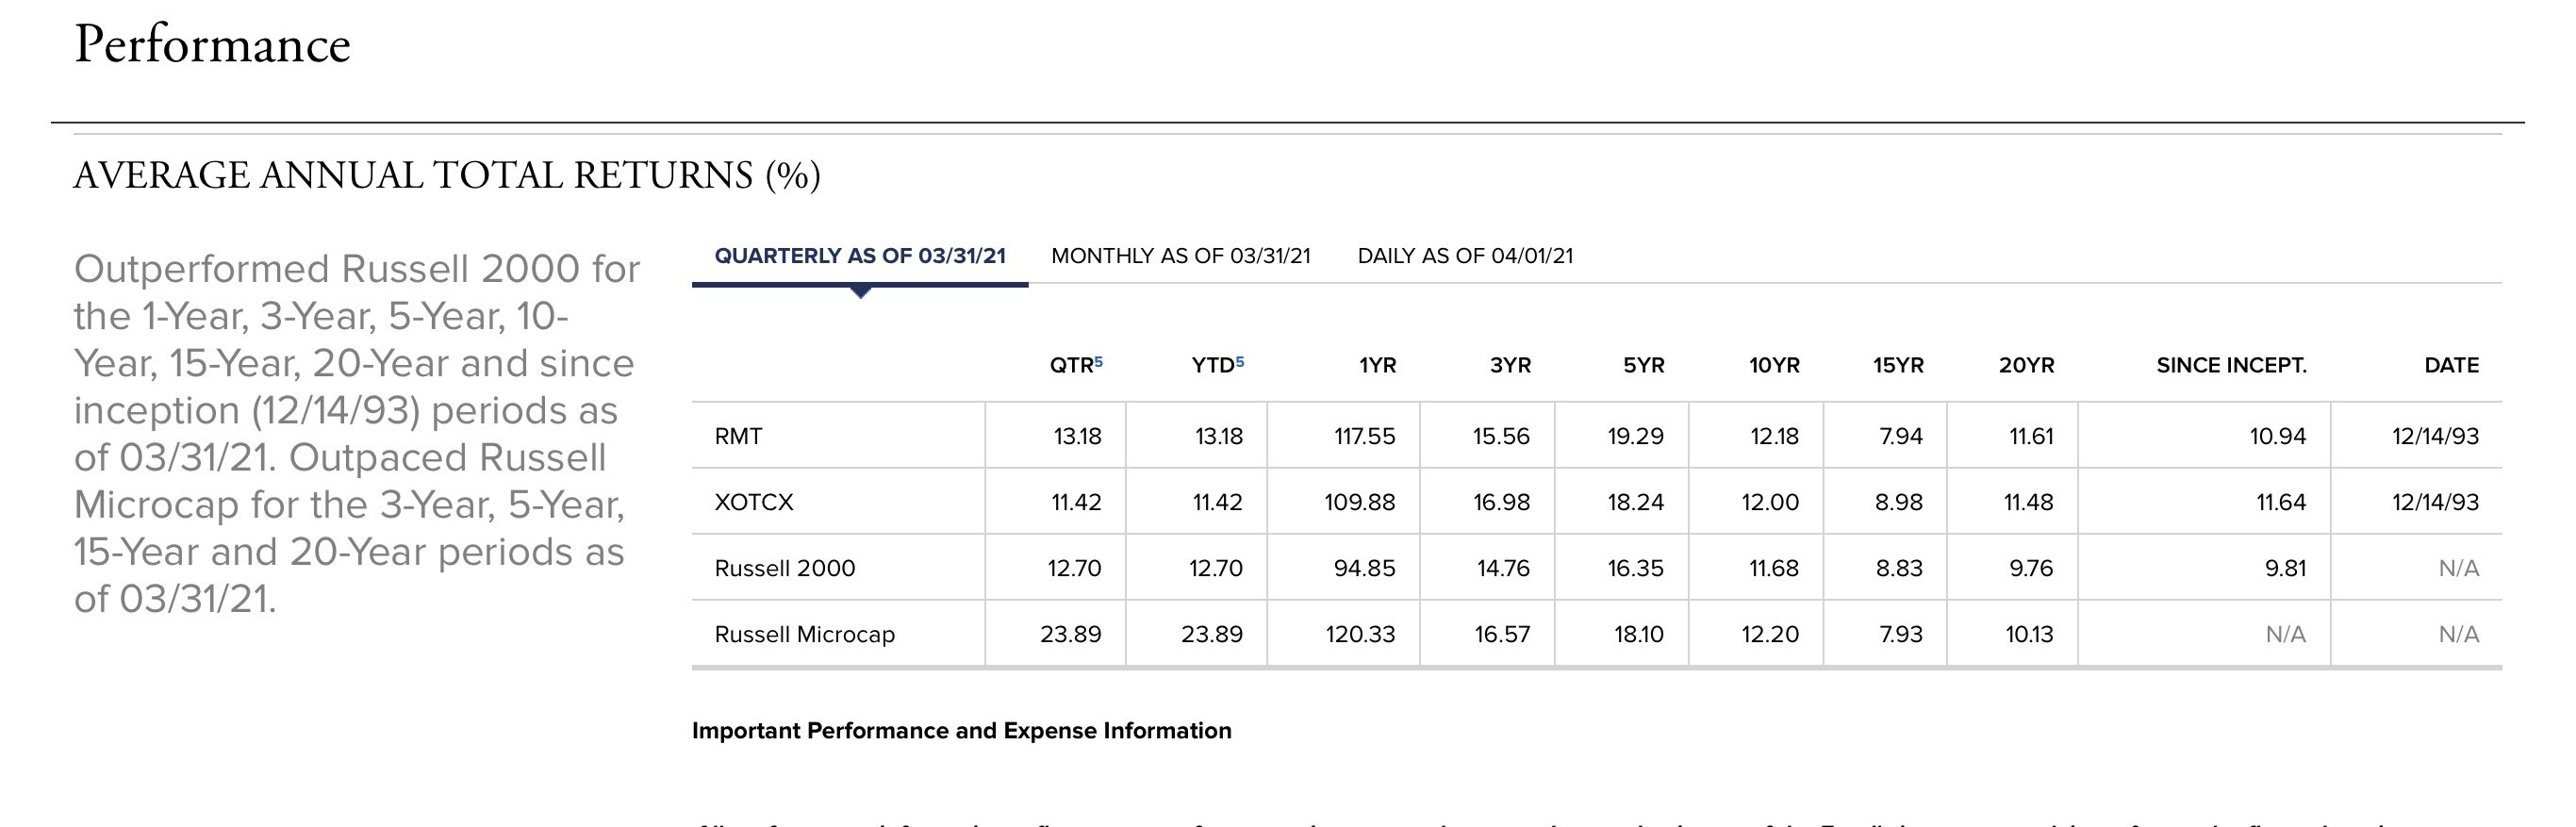Click the 10YR column header
This screenshot has width=2576, height=827.
point(1774,366)
